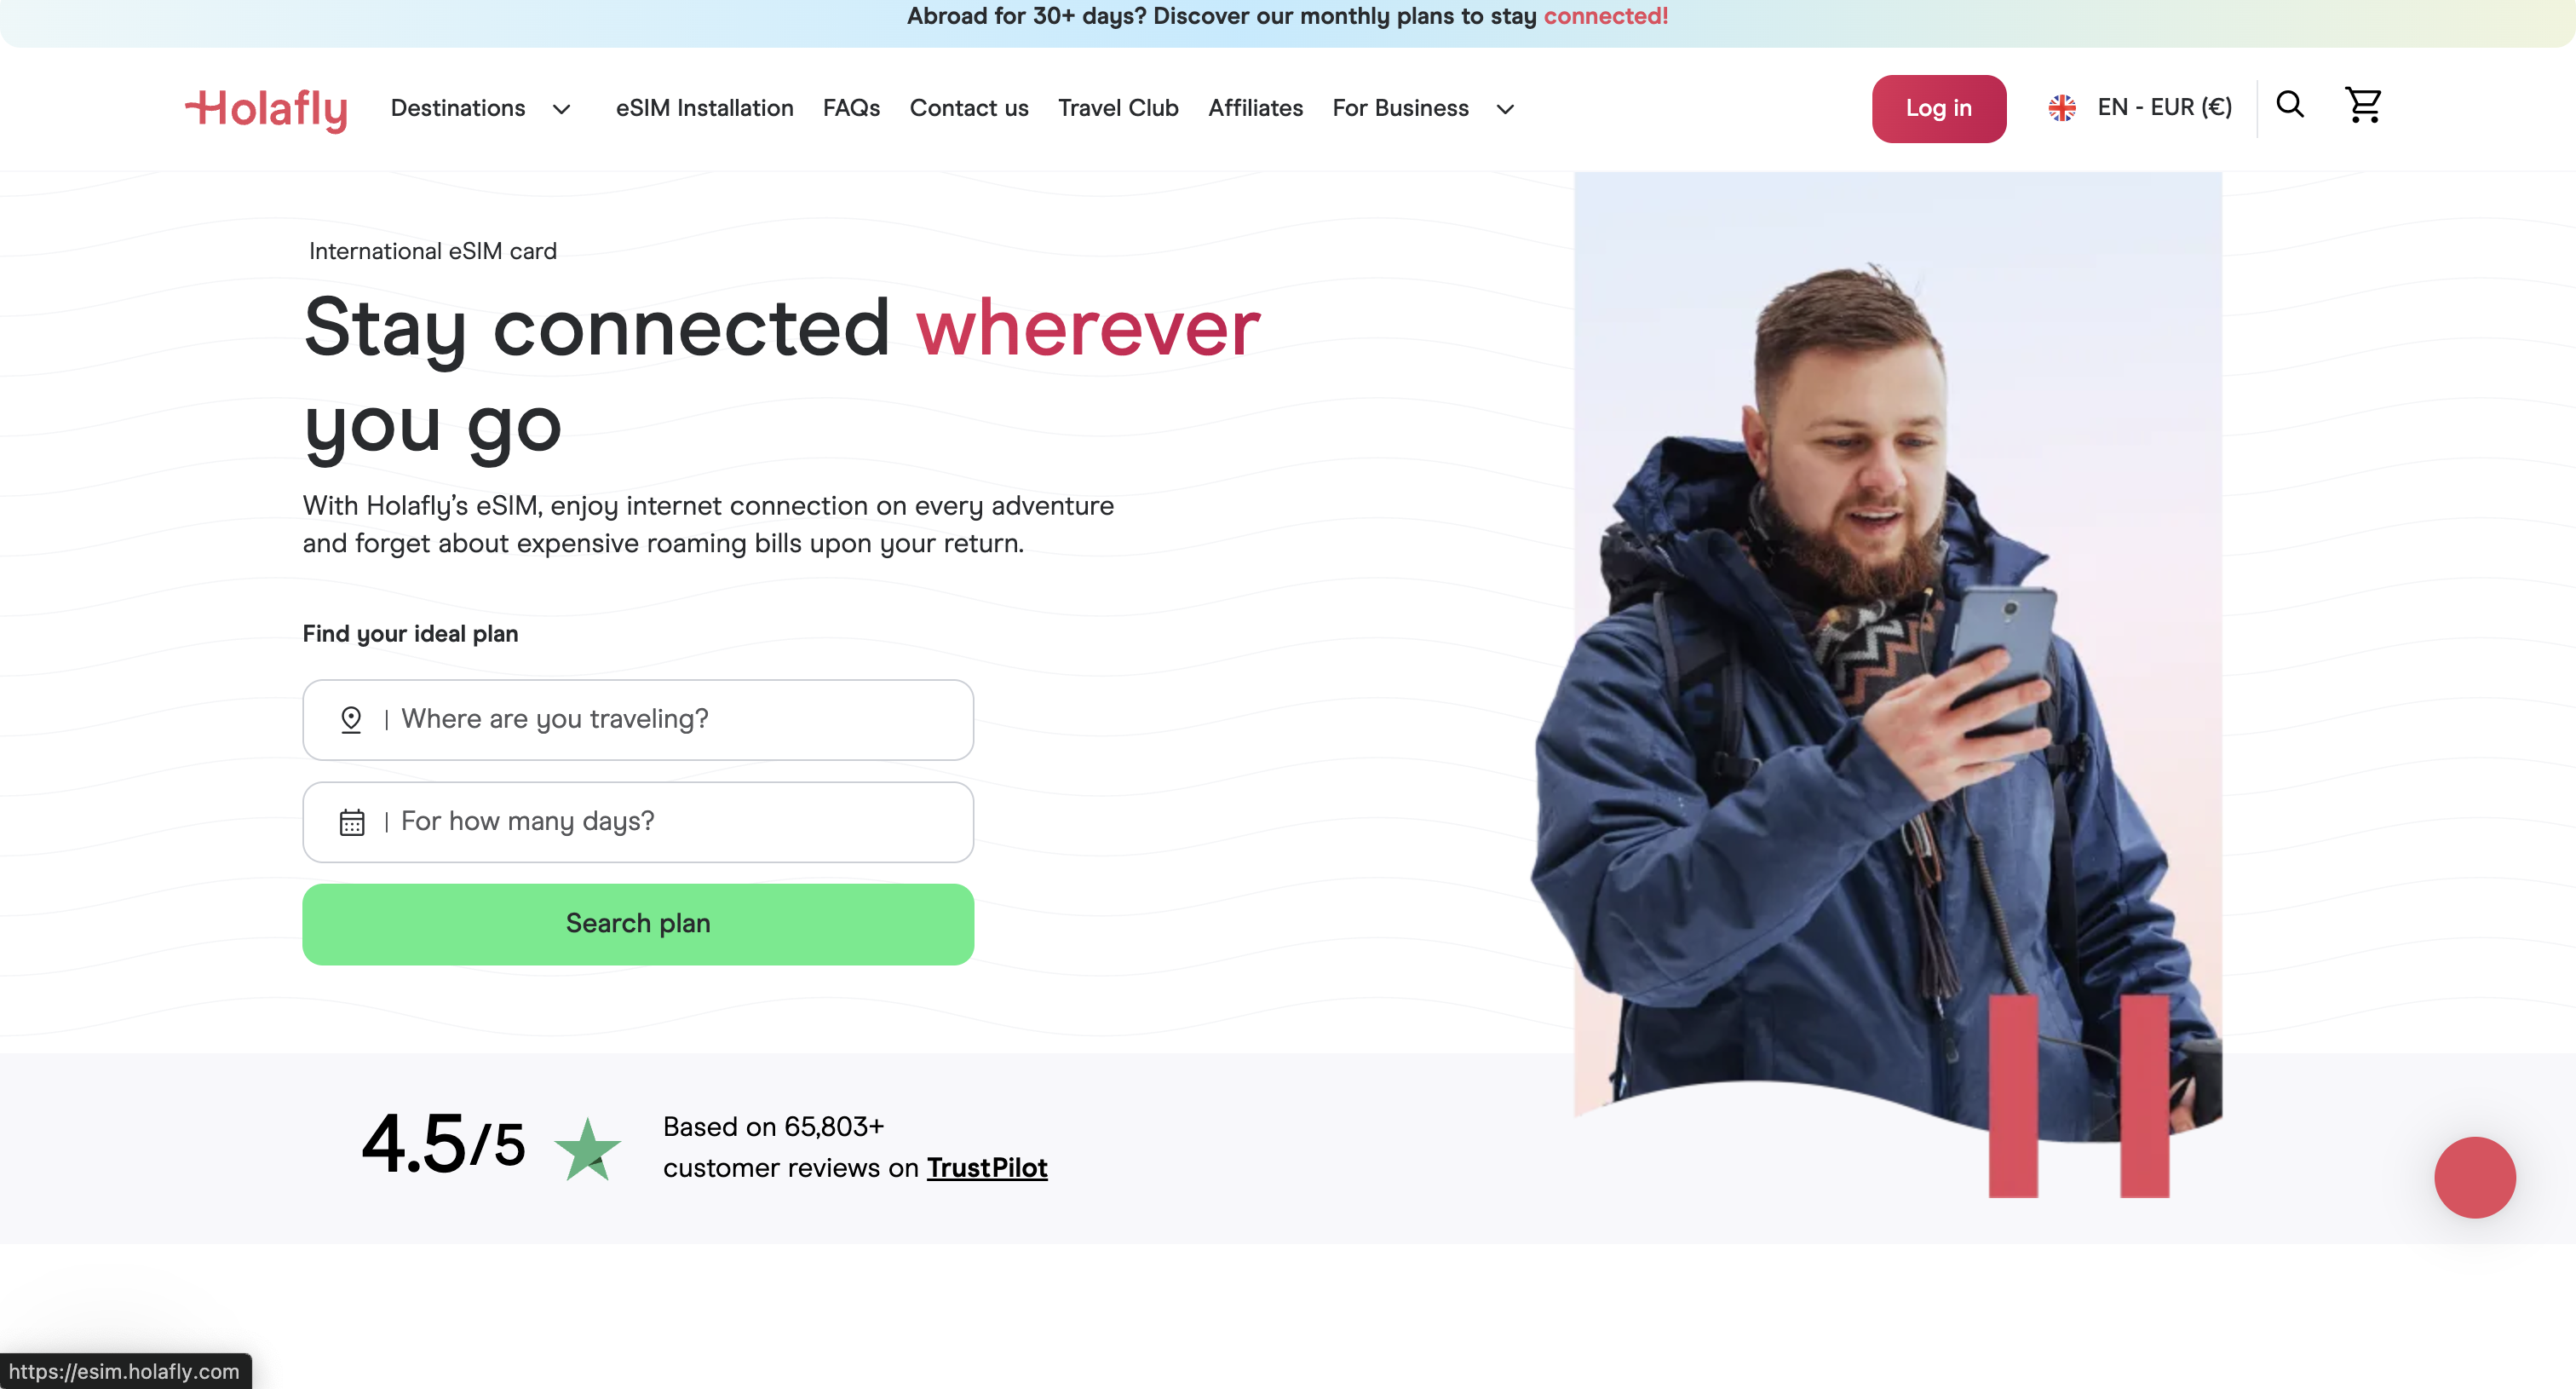Screen dimensions: 2576x1389
Task: Click the monthly plans promo banner
Action: [1287, 17]
